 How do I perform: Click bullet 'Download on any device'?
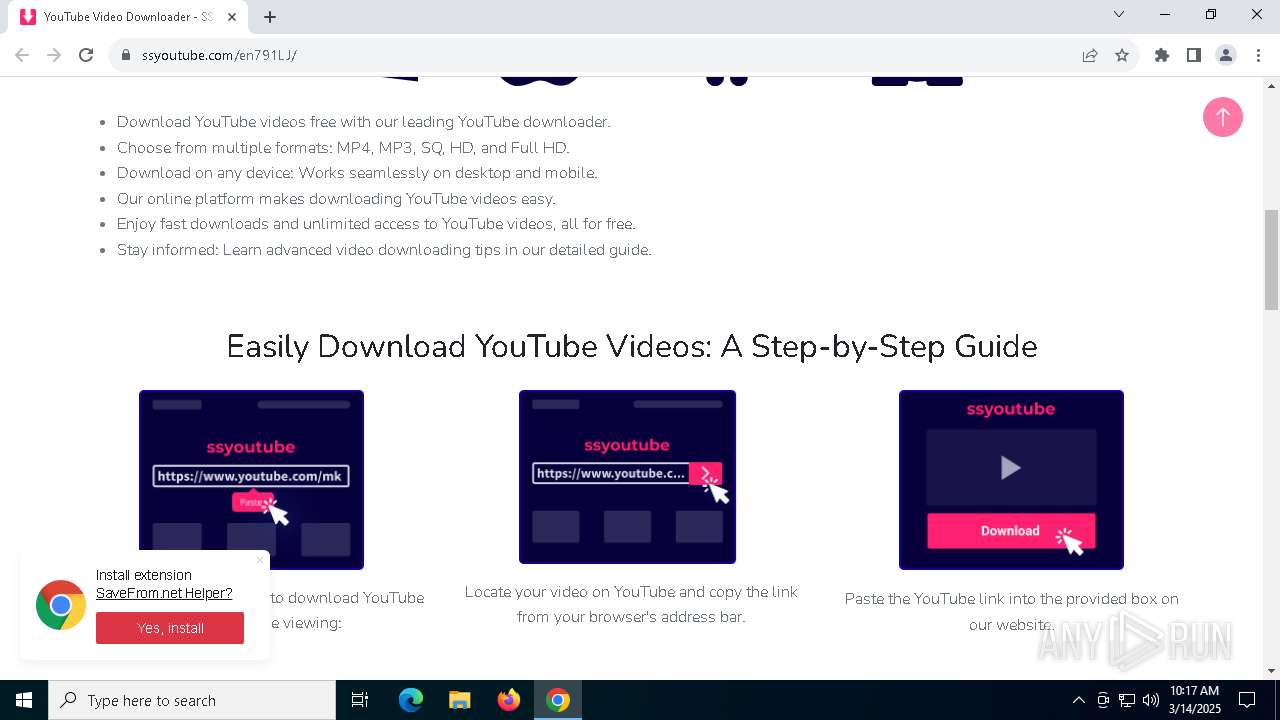click(x=357, y=173)
